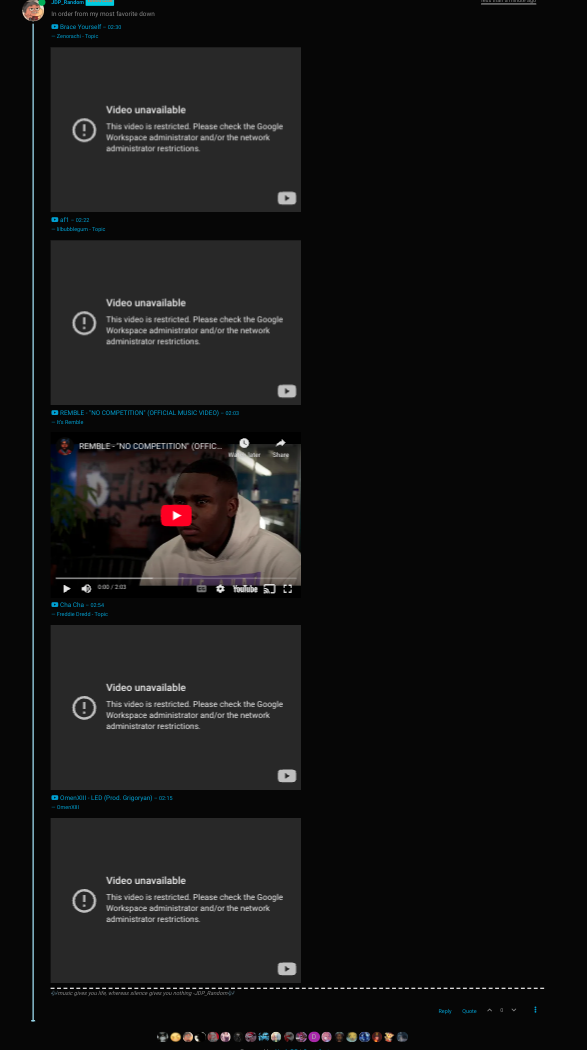This screenshot has width=587, height=1050.
Task: Open the It's Remble channel link
Action: click(x=70, y=423)
